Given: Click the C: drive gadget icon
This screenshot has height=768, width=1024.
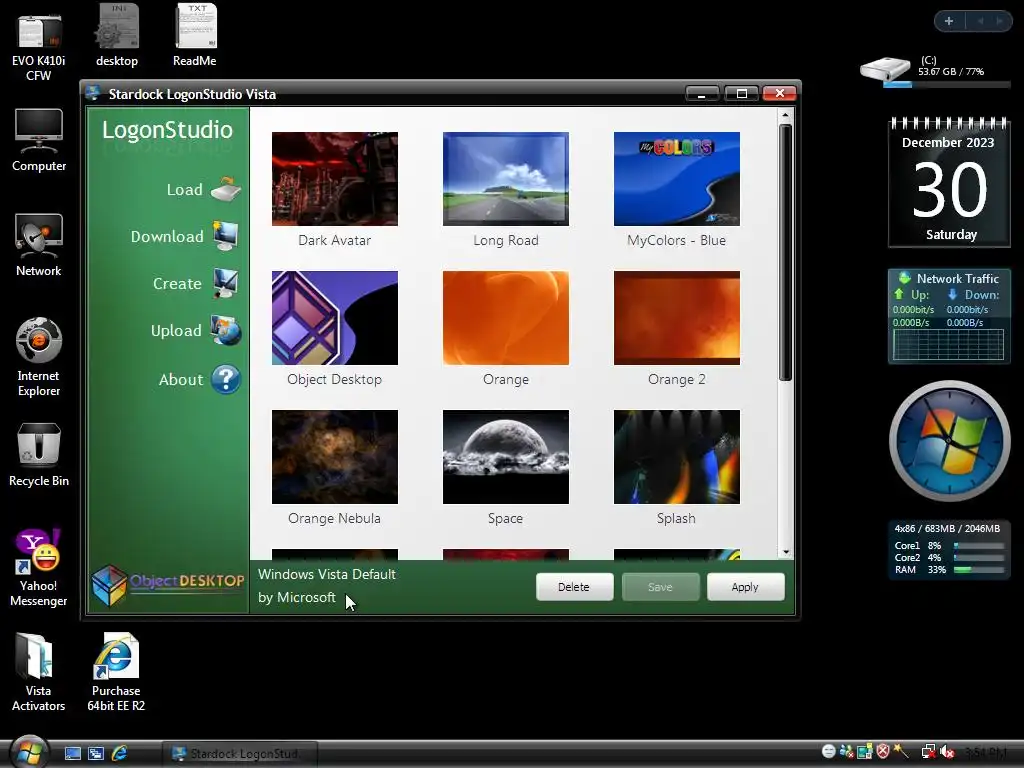Looking at the screenshot, I should (885, 69).
